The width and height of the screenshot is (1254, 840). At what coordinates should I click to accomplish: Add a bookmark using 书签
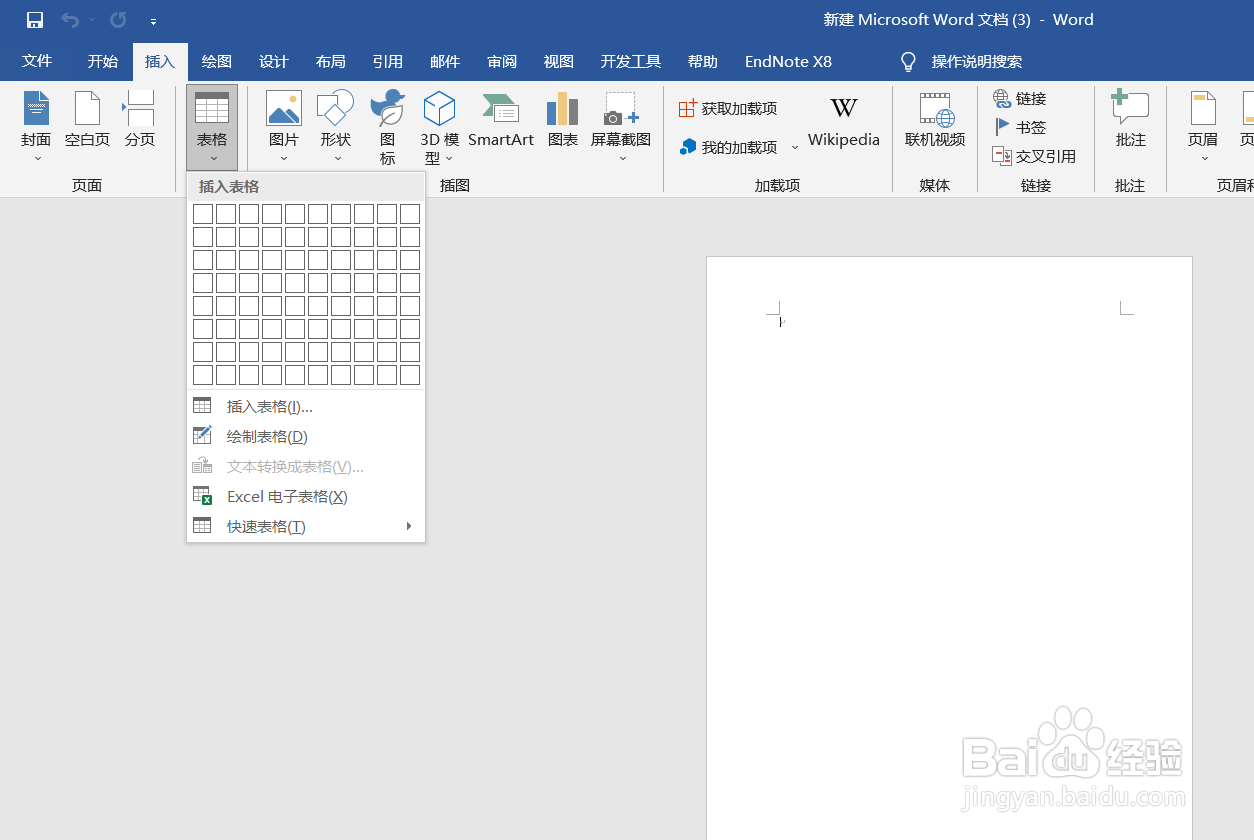(x=1029, y=127)
